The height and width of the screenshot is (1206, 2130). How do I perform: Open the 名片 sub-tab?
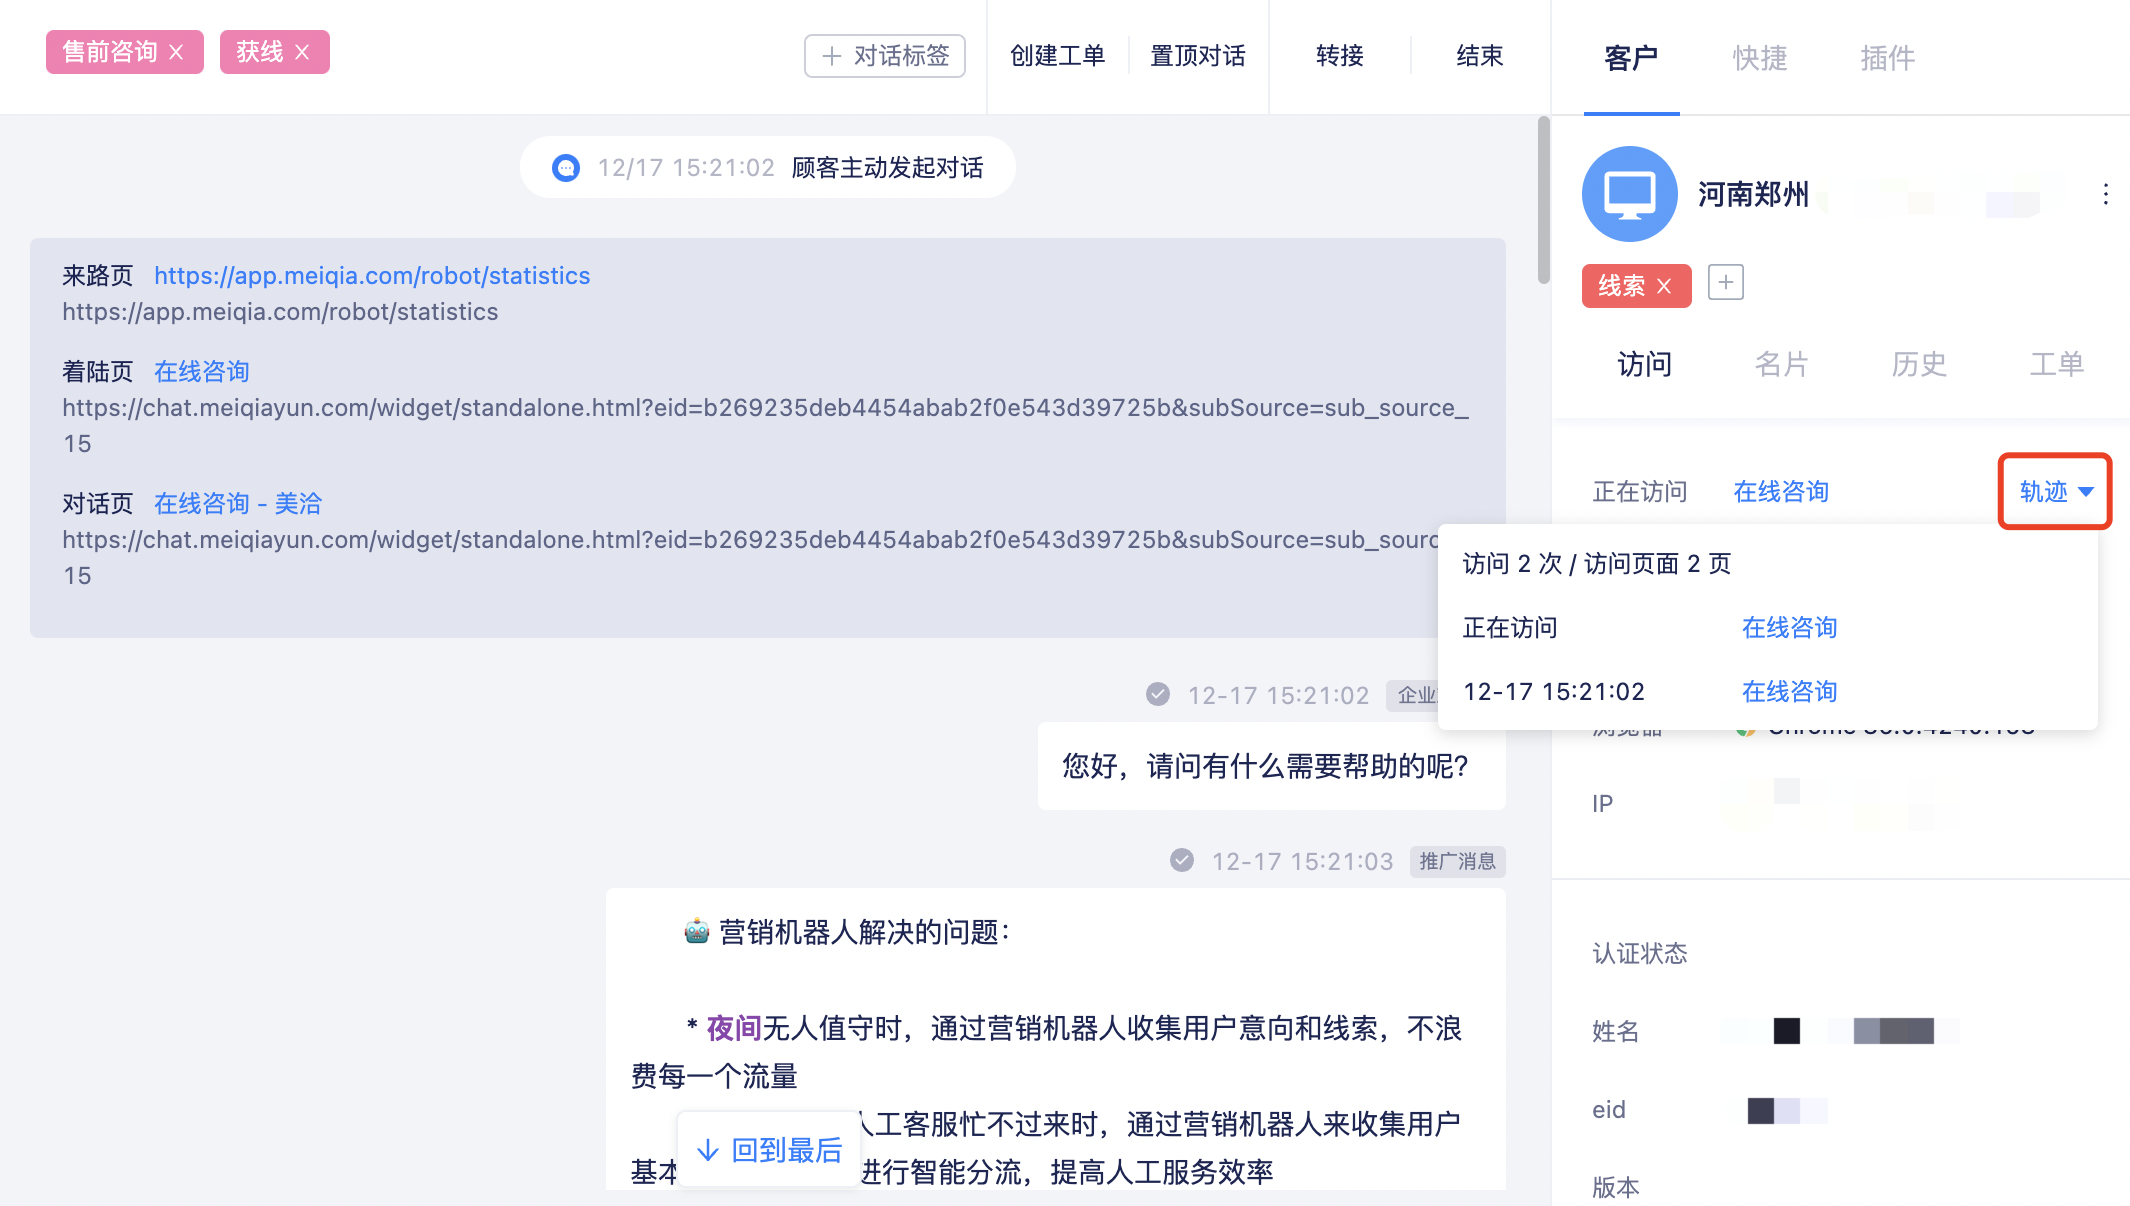pos(1781,364)
